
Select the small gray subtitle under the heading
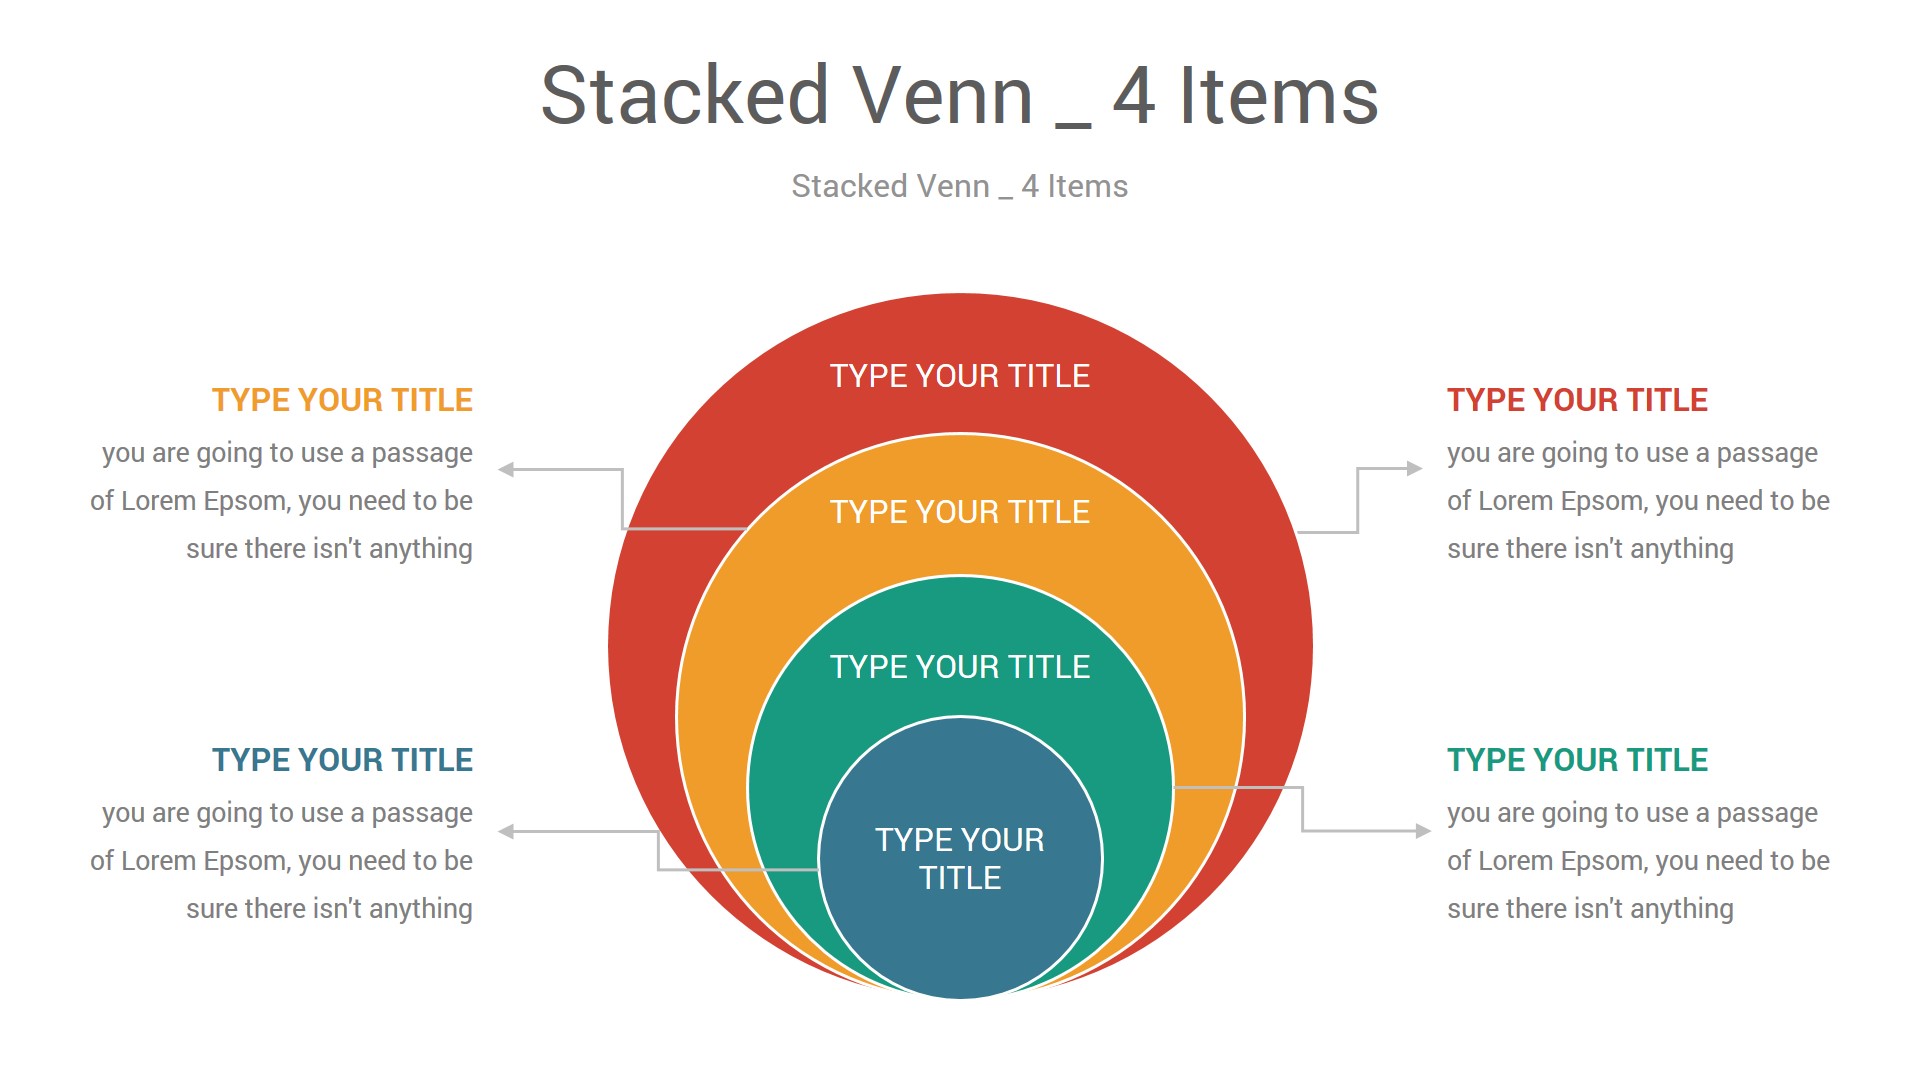pyautogui.click(x=959, y=186)
